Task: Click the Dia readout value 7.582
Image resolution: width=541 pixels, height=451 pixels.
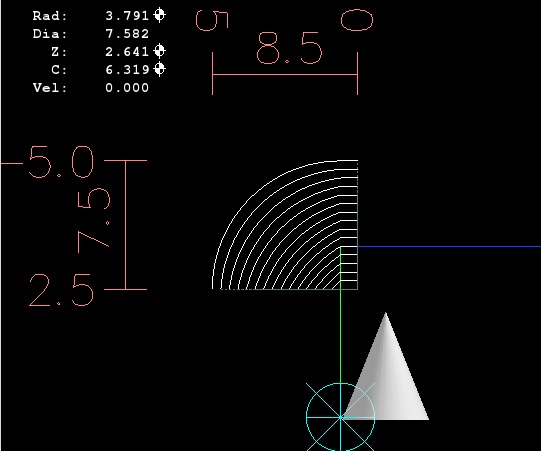Action: click(x=127, y=34)
